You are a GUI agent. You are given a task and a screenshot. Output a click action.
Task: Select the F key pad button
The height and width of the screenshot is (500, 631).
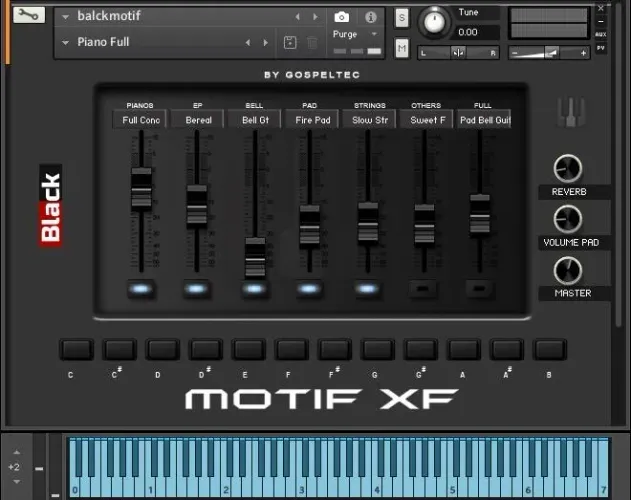pyautogui.click(x=292, y=349)
